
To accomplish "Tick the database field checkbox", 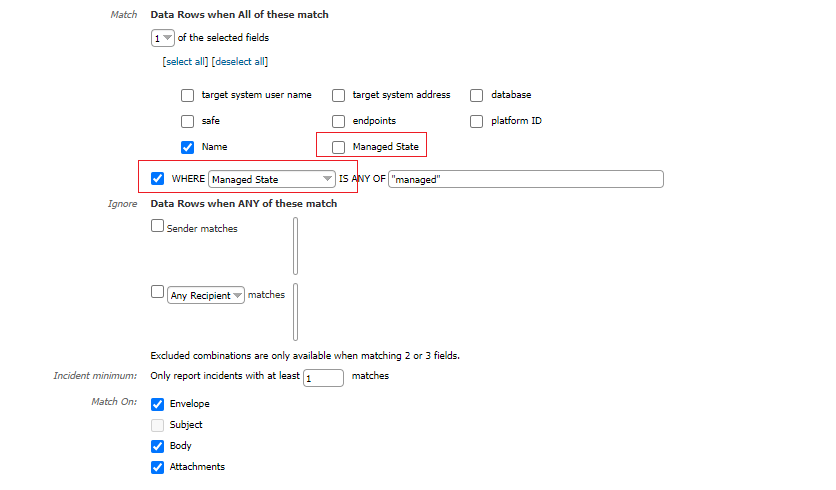I will [x=476, y=96].
